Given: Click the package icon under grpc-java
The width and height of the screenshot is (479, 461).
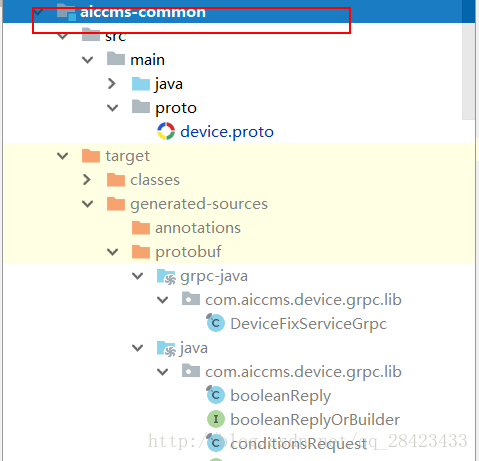Looking at the screenshot, I should tap(191, 299).
